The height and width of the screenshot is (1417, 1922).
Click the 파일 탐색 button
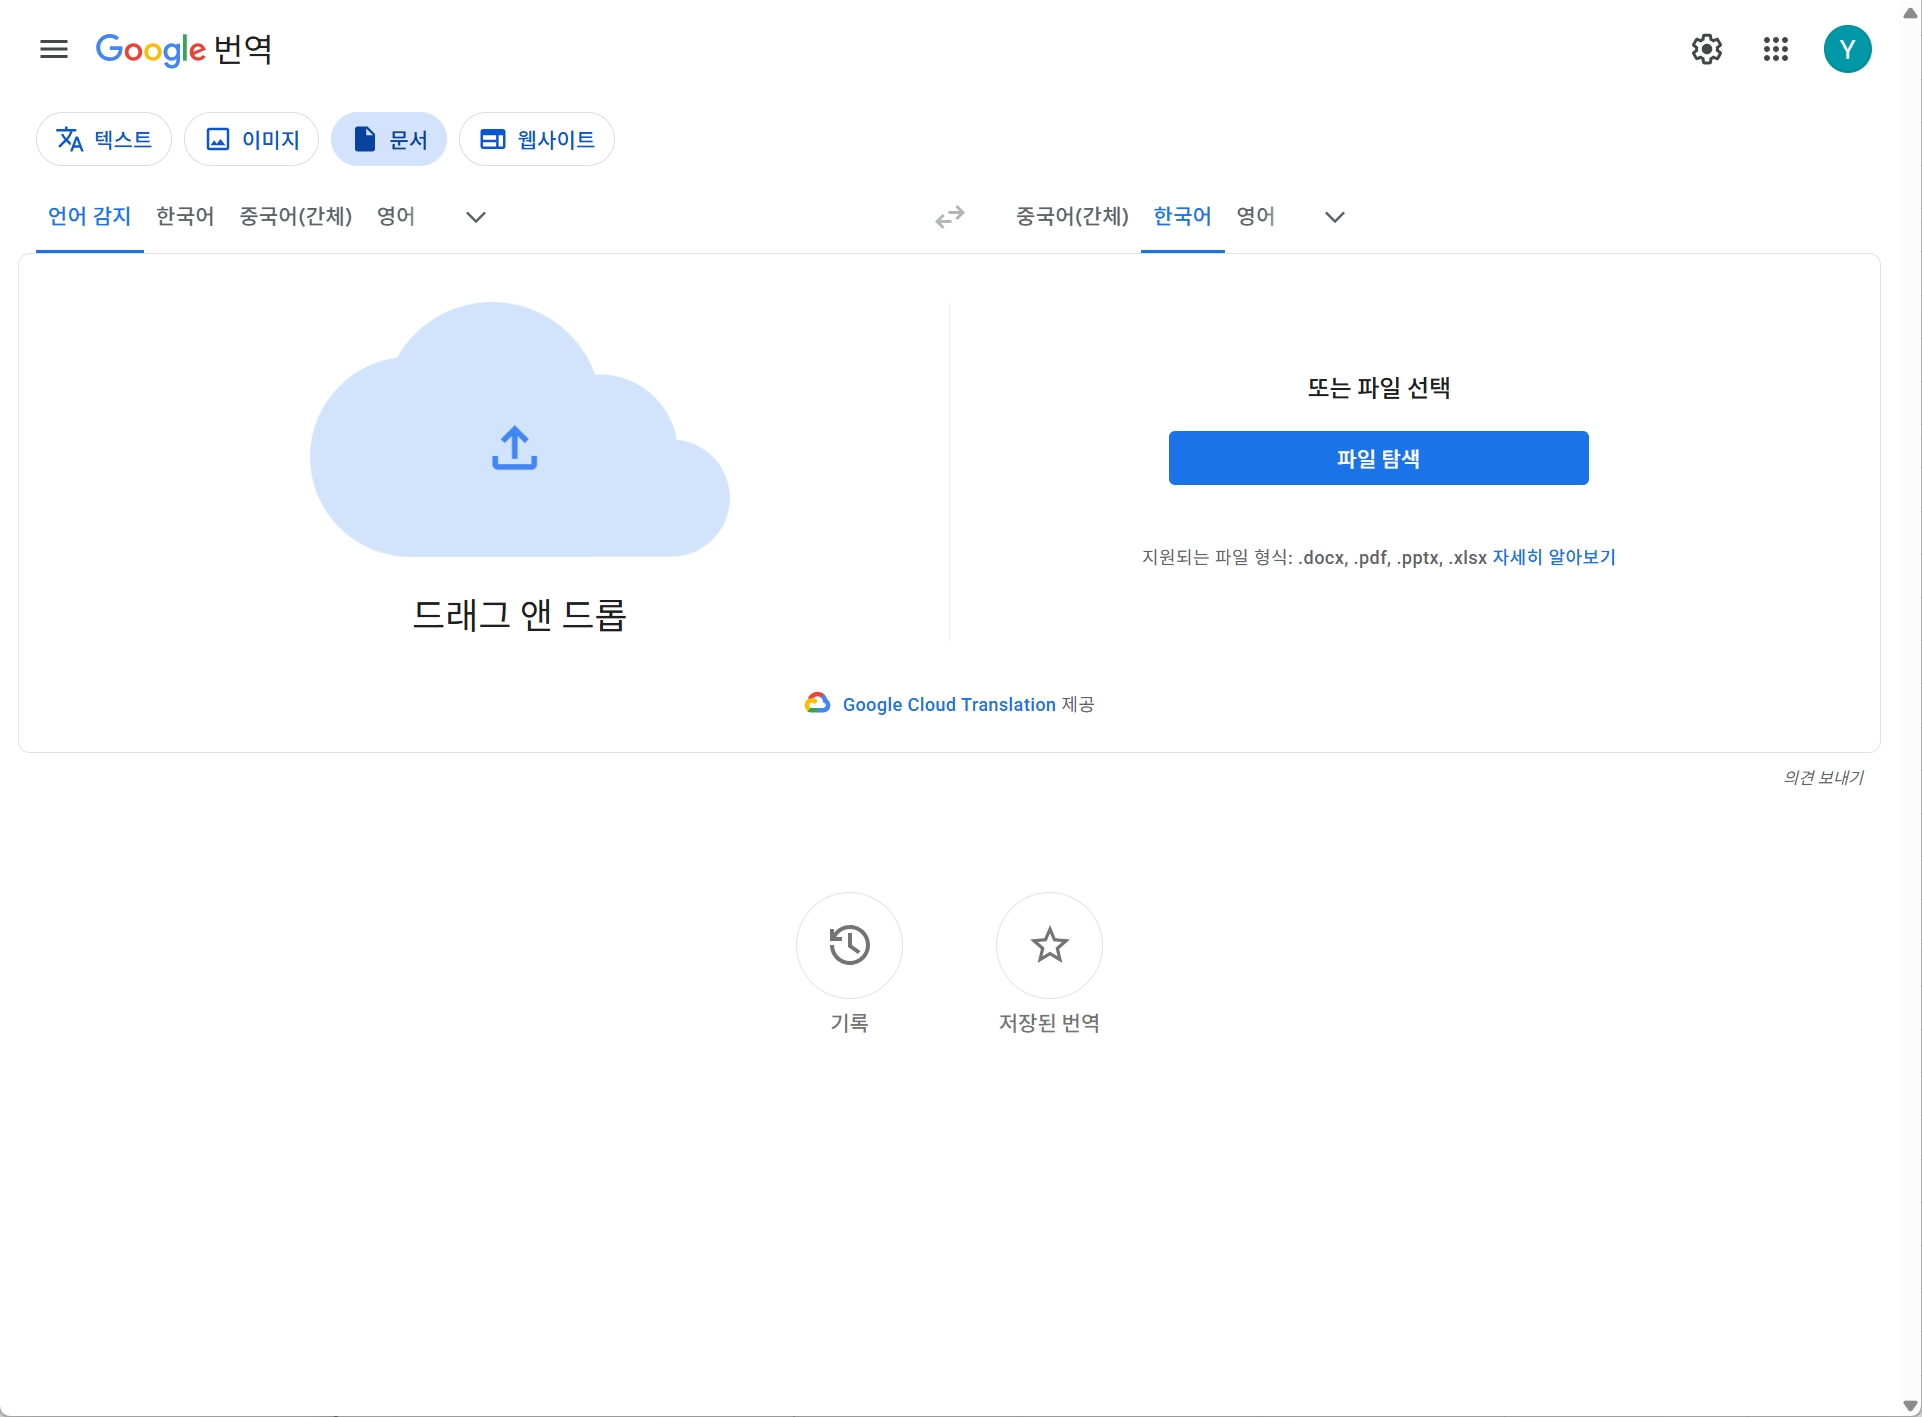[1379, 458]
